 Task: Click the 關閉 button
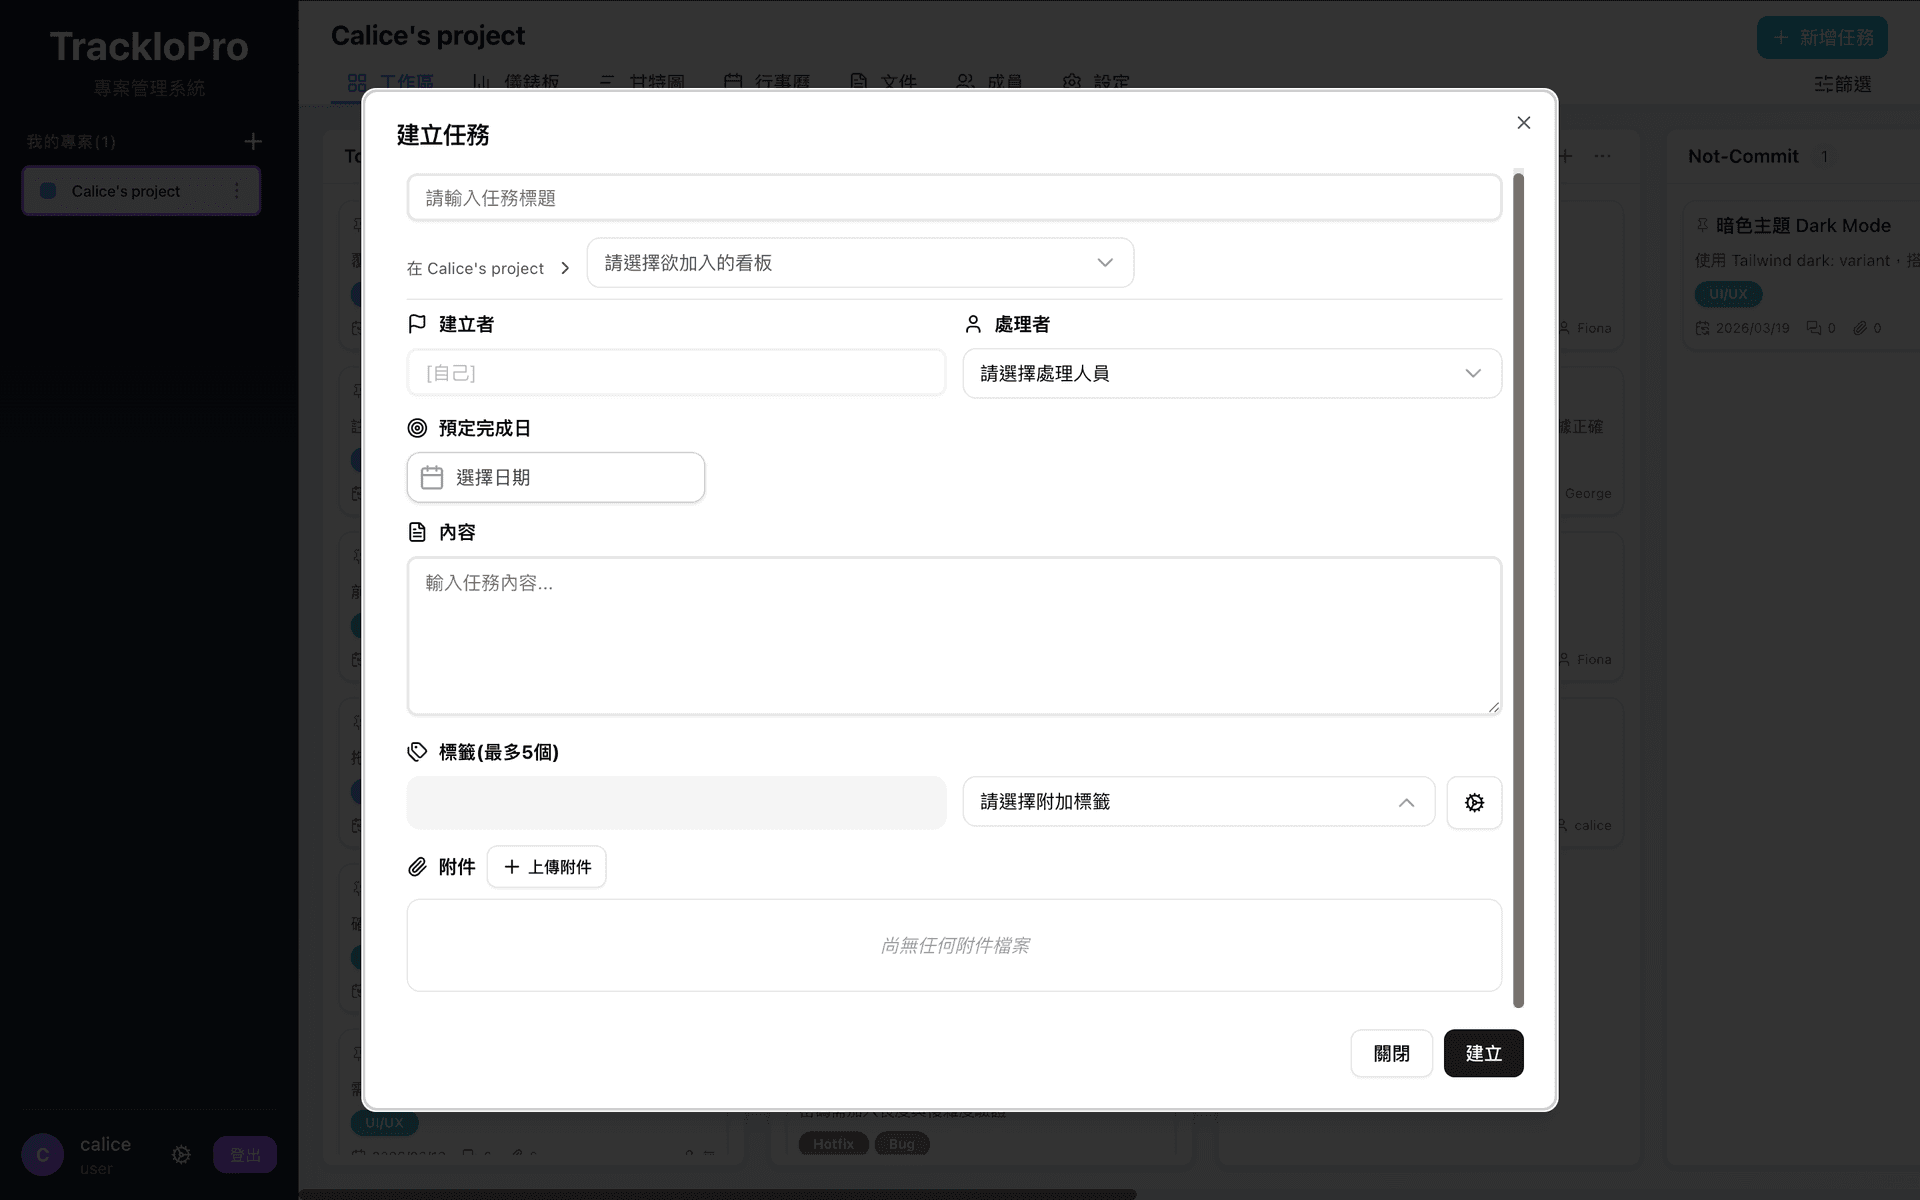pos(1391,1053)
